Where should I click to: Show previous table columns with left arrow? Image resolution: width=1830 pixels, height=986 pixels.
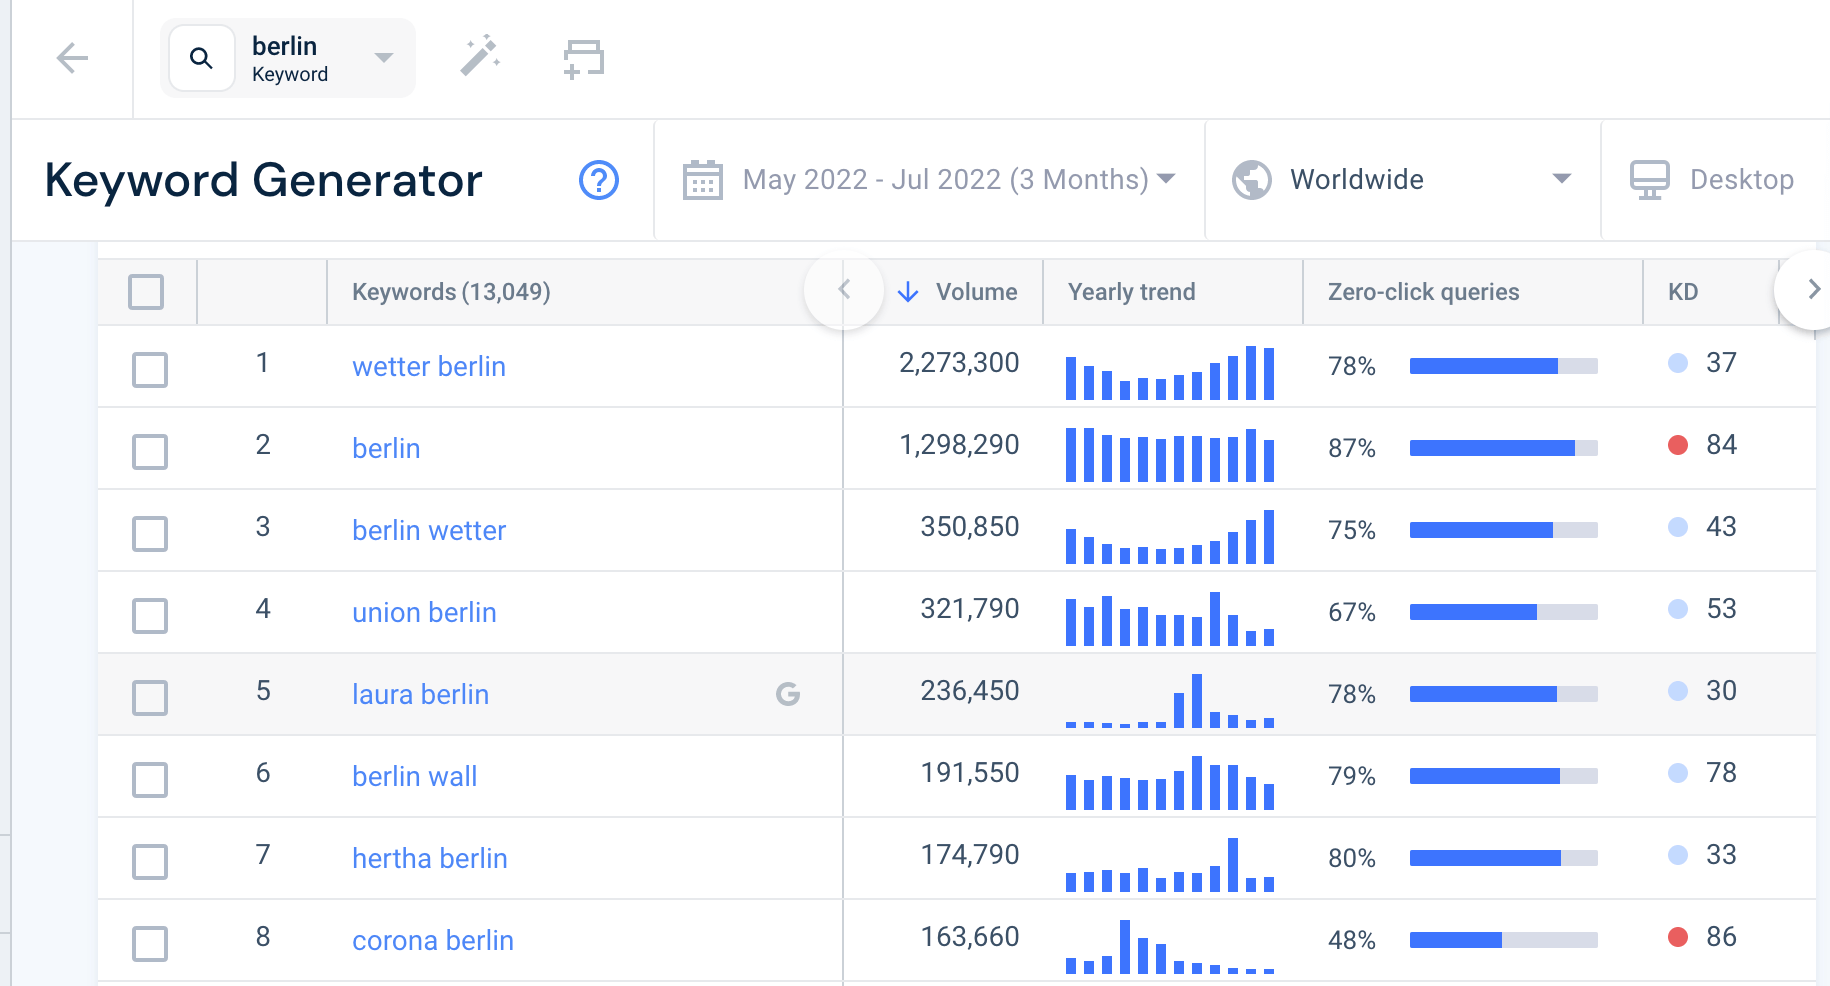(x=844, y=290)
